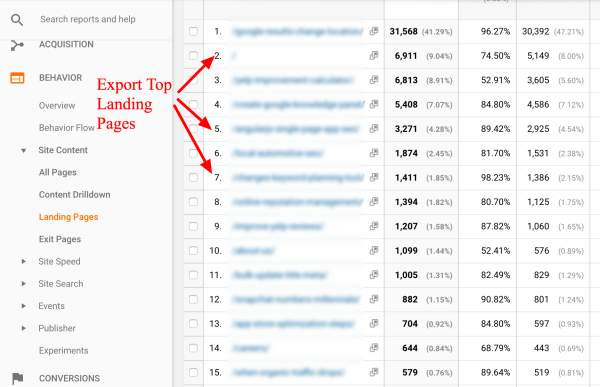Collapse the Site Content tree arrow

[x=23, y=150]
